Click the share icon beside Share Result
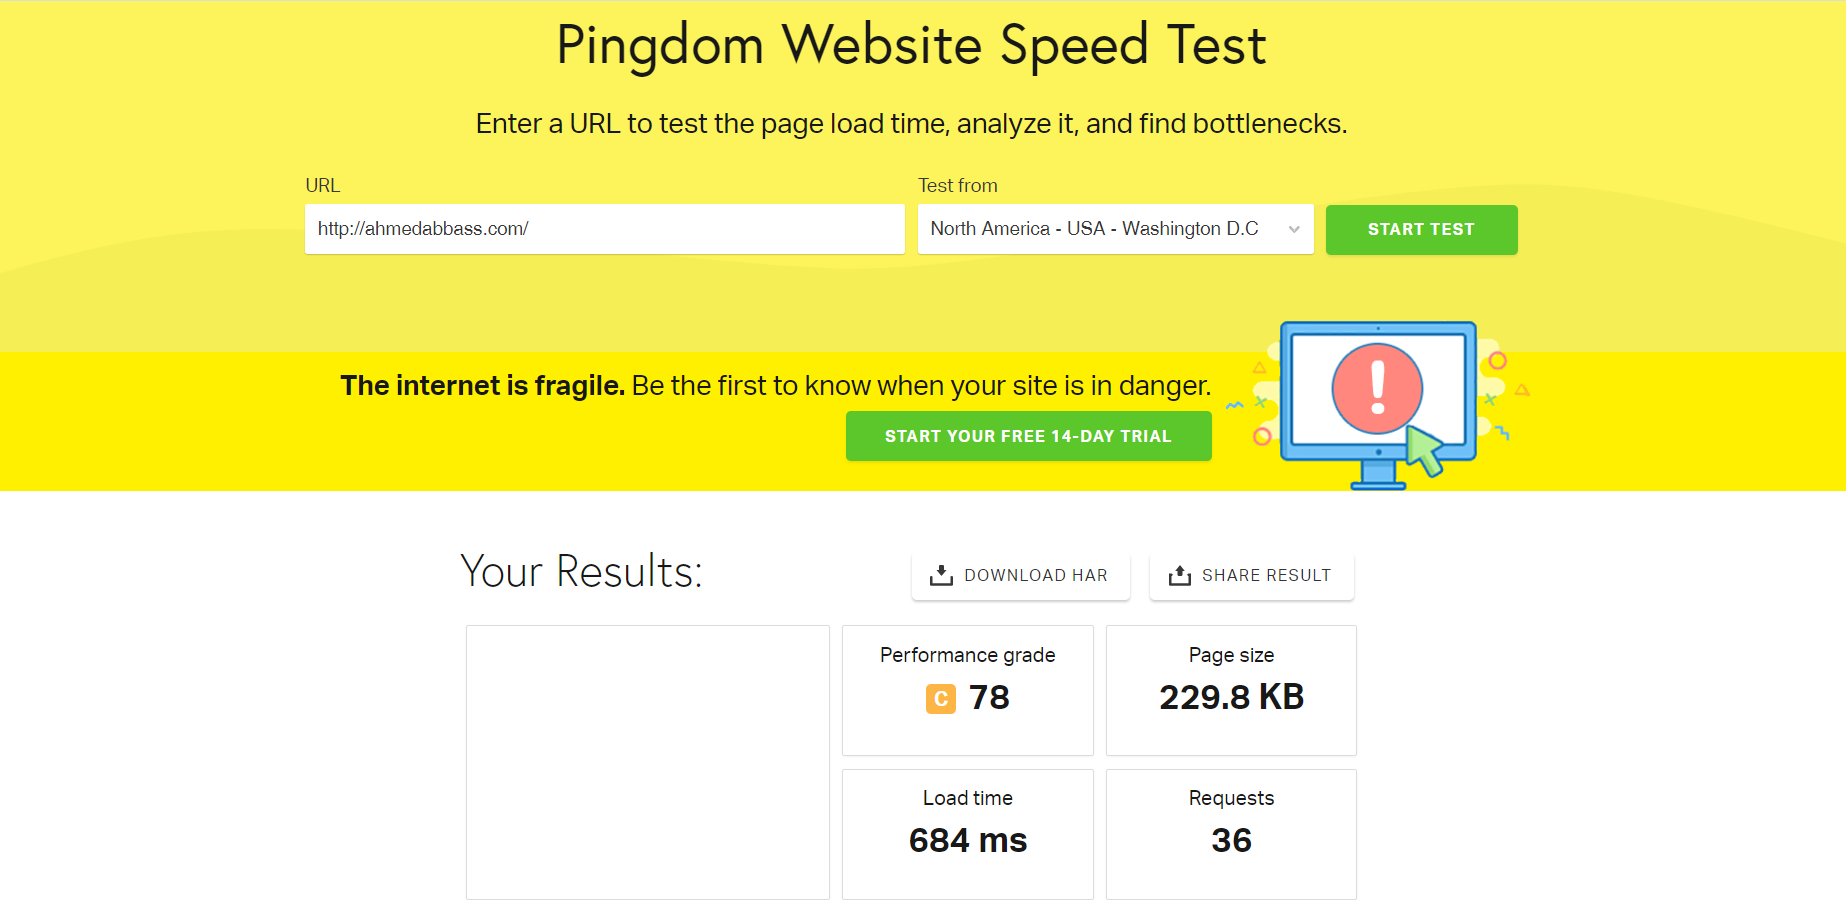1846x900 pixels. (x=1180, y=576)
